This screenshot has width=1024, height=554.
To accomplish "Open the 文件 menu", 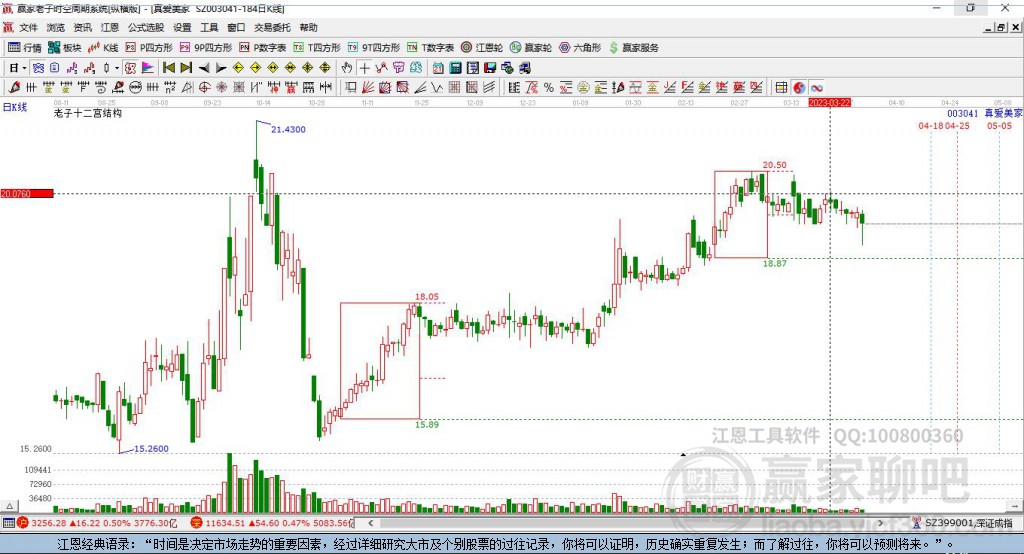I will [28, 27].
